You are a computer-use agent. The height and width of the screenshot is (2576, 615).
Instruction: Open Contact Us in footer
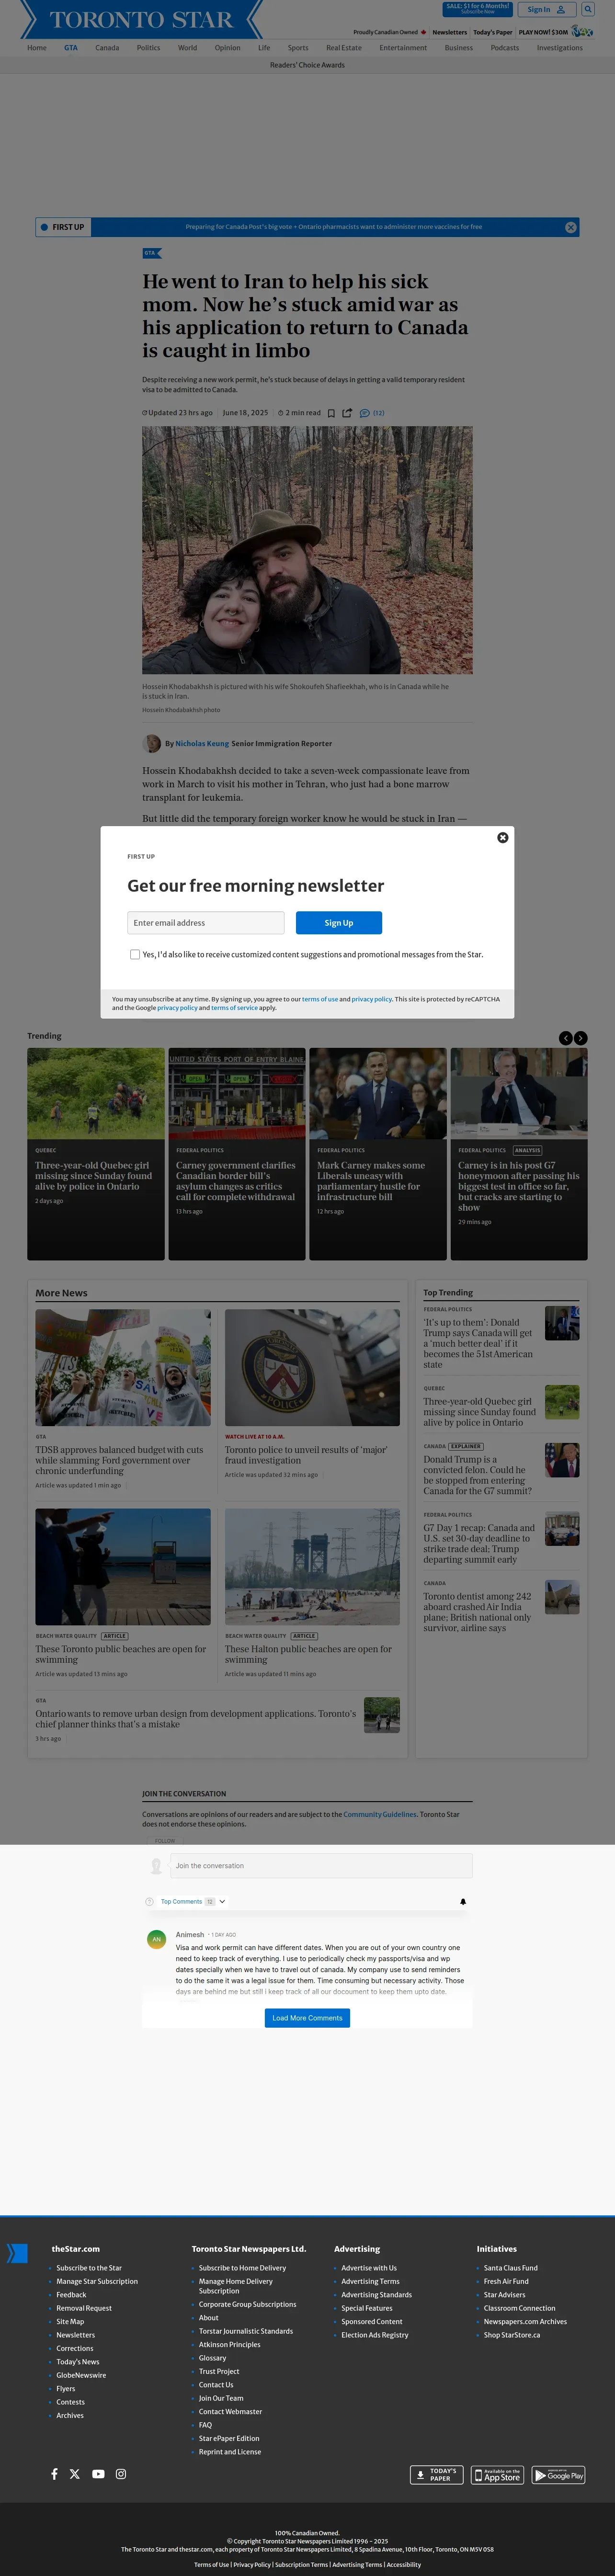[216, 2385]
